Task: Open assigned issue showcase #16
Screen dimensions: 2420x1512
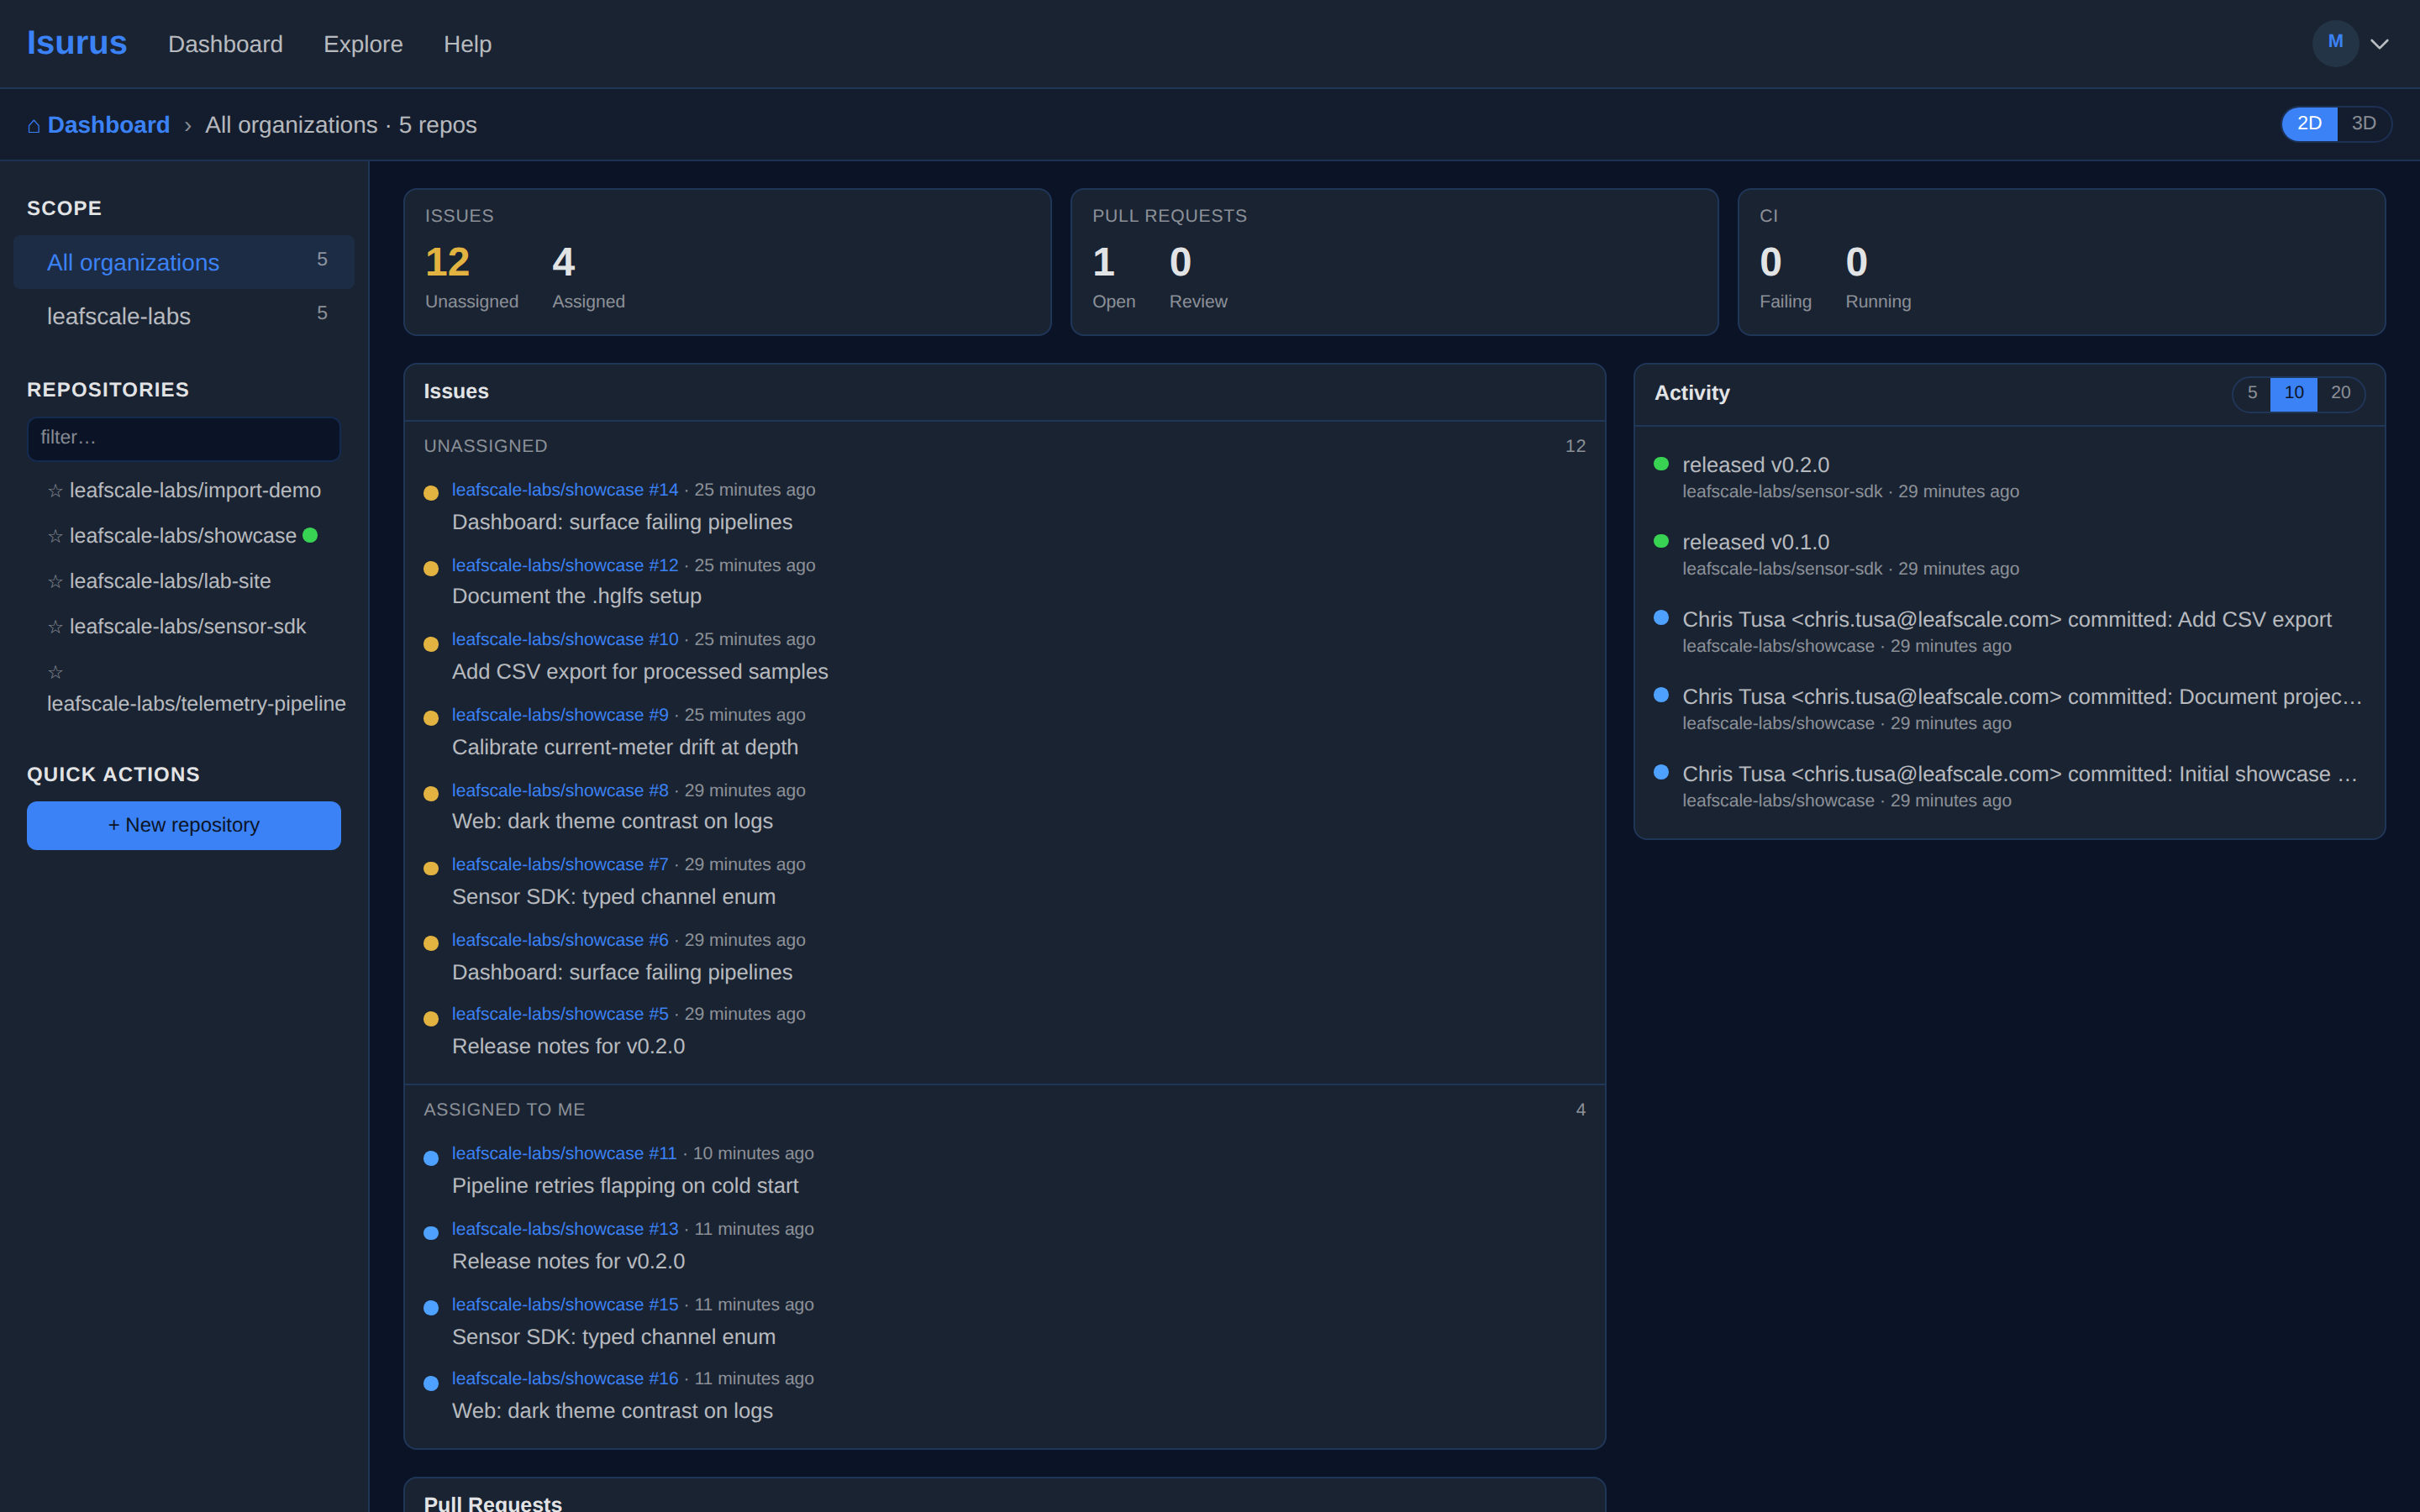Action: click(x=565, y=1378)
